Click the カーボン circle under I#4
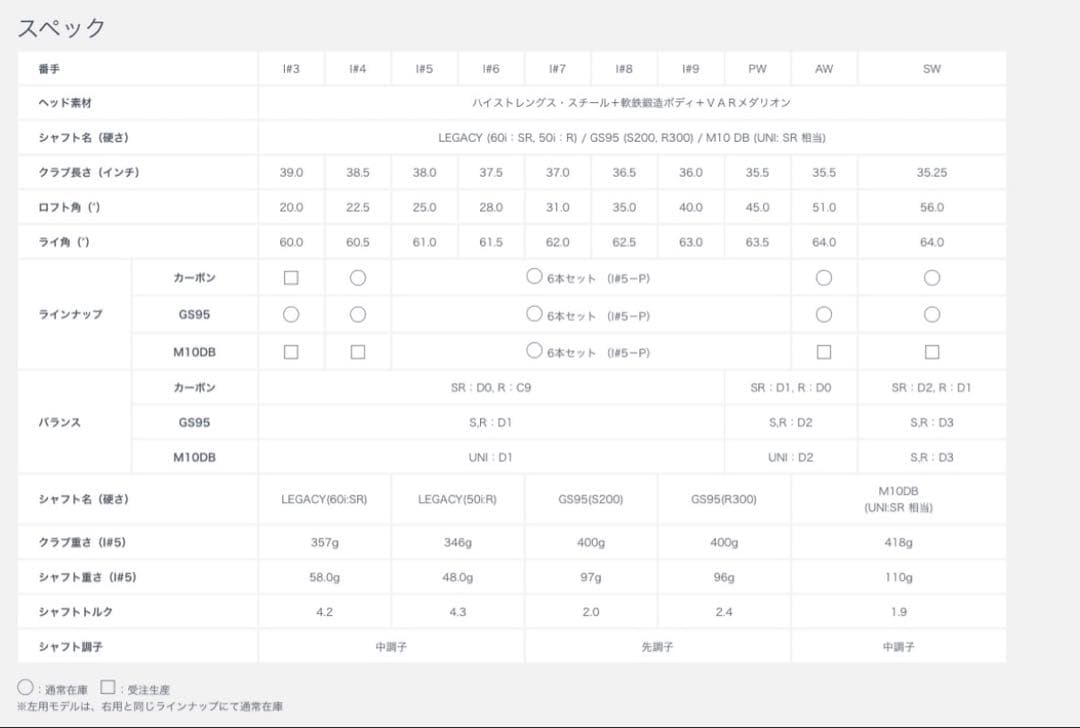Screen dimensions: 1080x728 pos(358,278)
